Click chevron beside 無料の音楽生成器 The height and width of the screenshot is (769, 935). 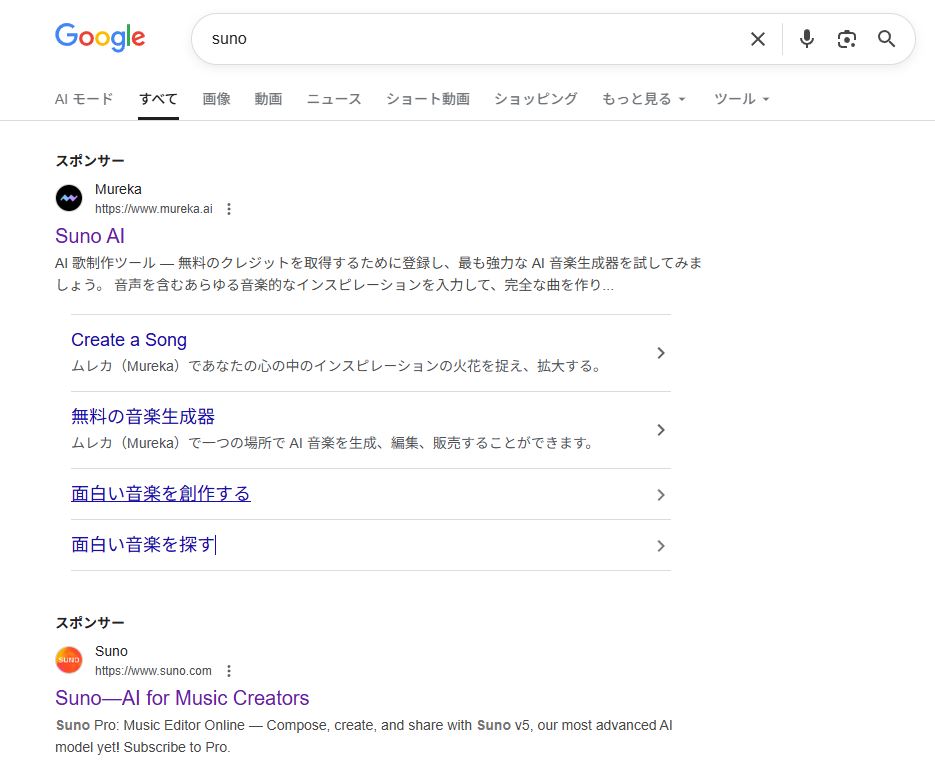click(x=660, y=430)
